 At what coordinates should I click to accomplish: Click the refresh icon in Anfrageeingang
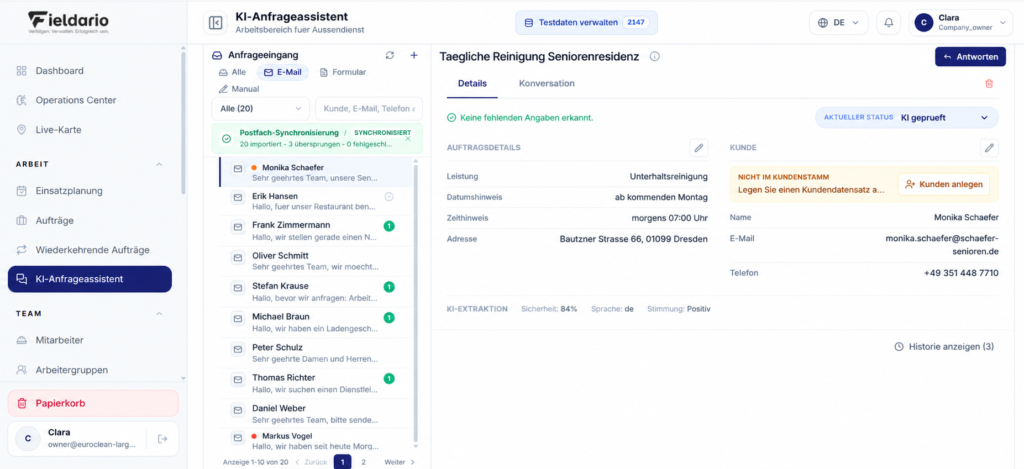click(390, 56)
